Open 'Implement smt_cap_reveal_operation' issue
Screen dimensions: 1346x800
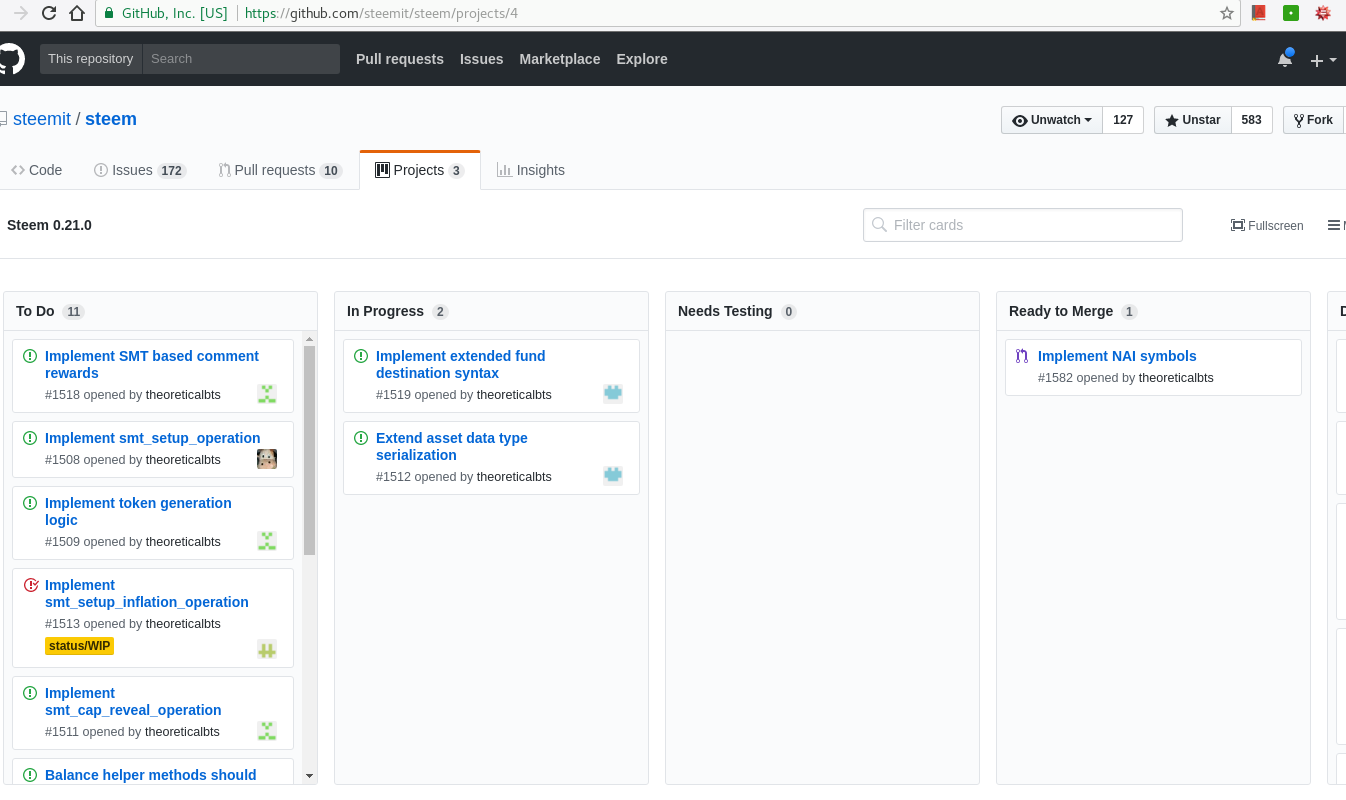[x=133, y=701]
